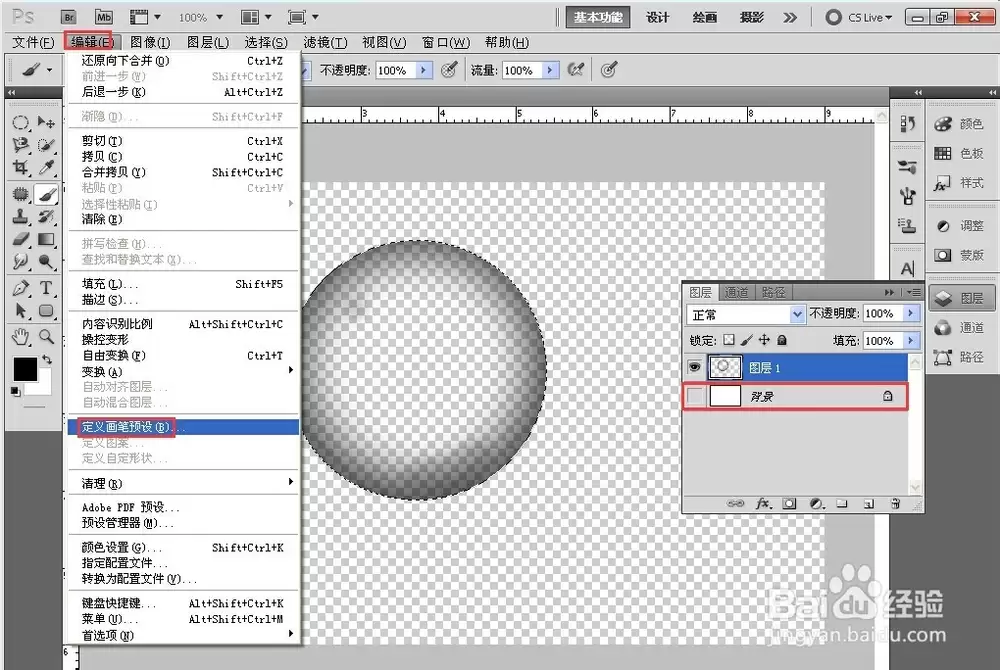Screen dimensions: 1000x670
Task: Select the Rounded Rectangle shape tool
Action: coord(46,311)
